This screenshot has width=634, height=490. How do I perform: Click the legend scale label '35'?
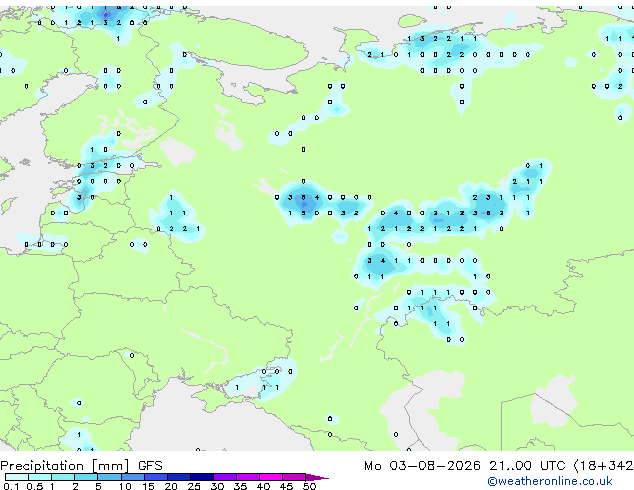click(x=240, y=486)
